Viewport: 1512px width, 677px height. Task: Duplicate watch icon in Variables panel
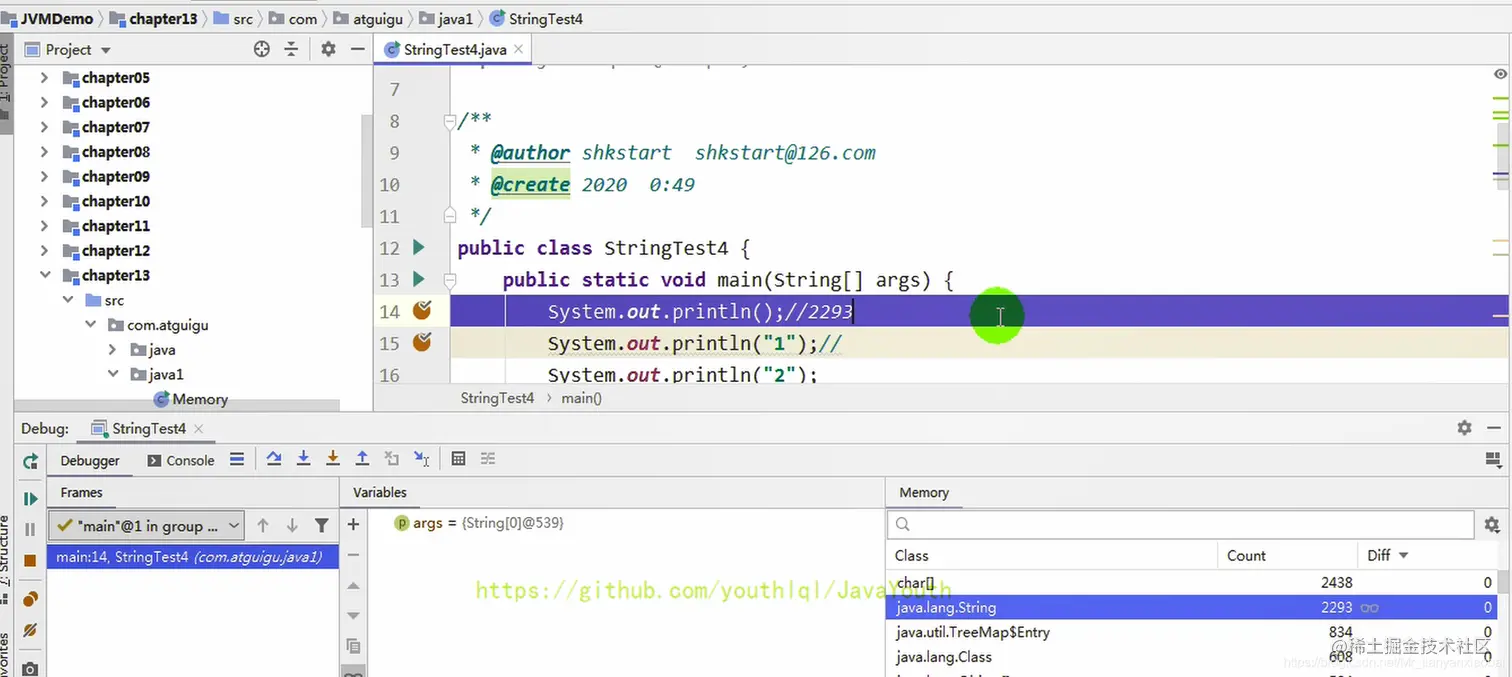coord(353,646)
